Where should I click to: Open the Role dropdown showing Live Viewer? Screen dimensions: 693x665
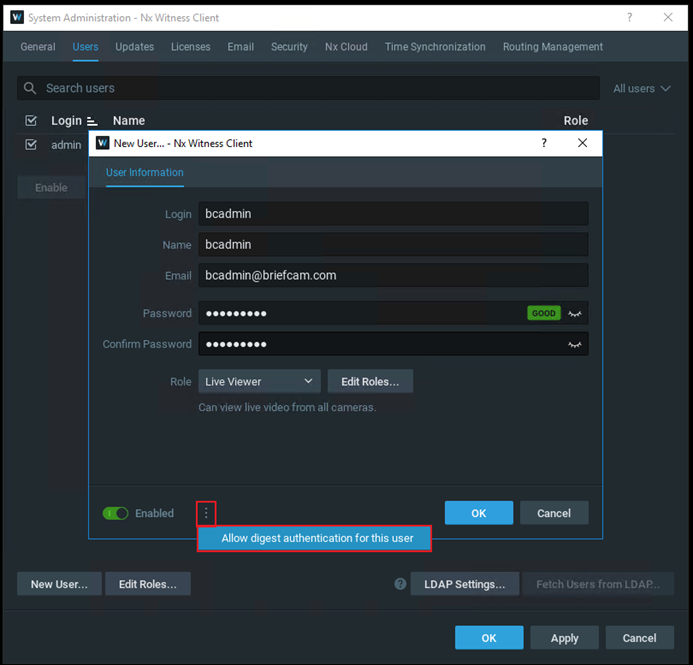pyautogui.click(x=259, y=381)
